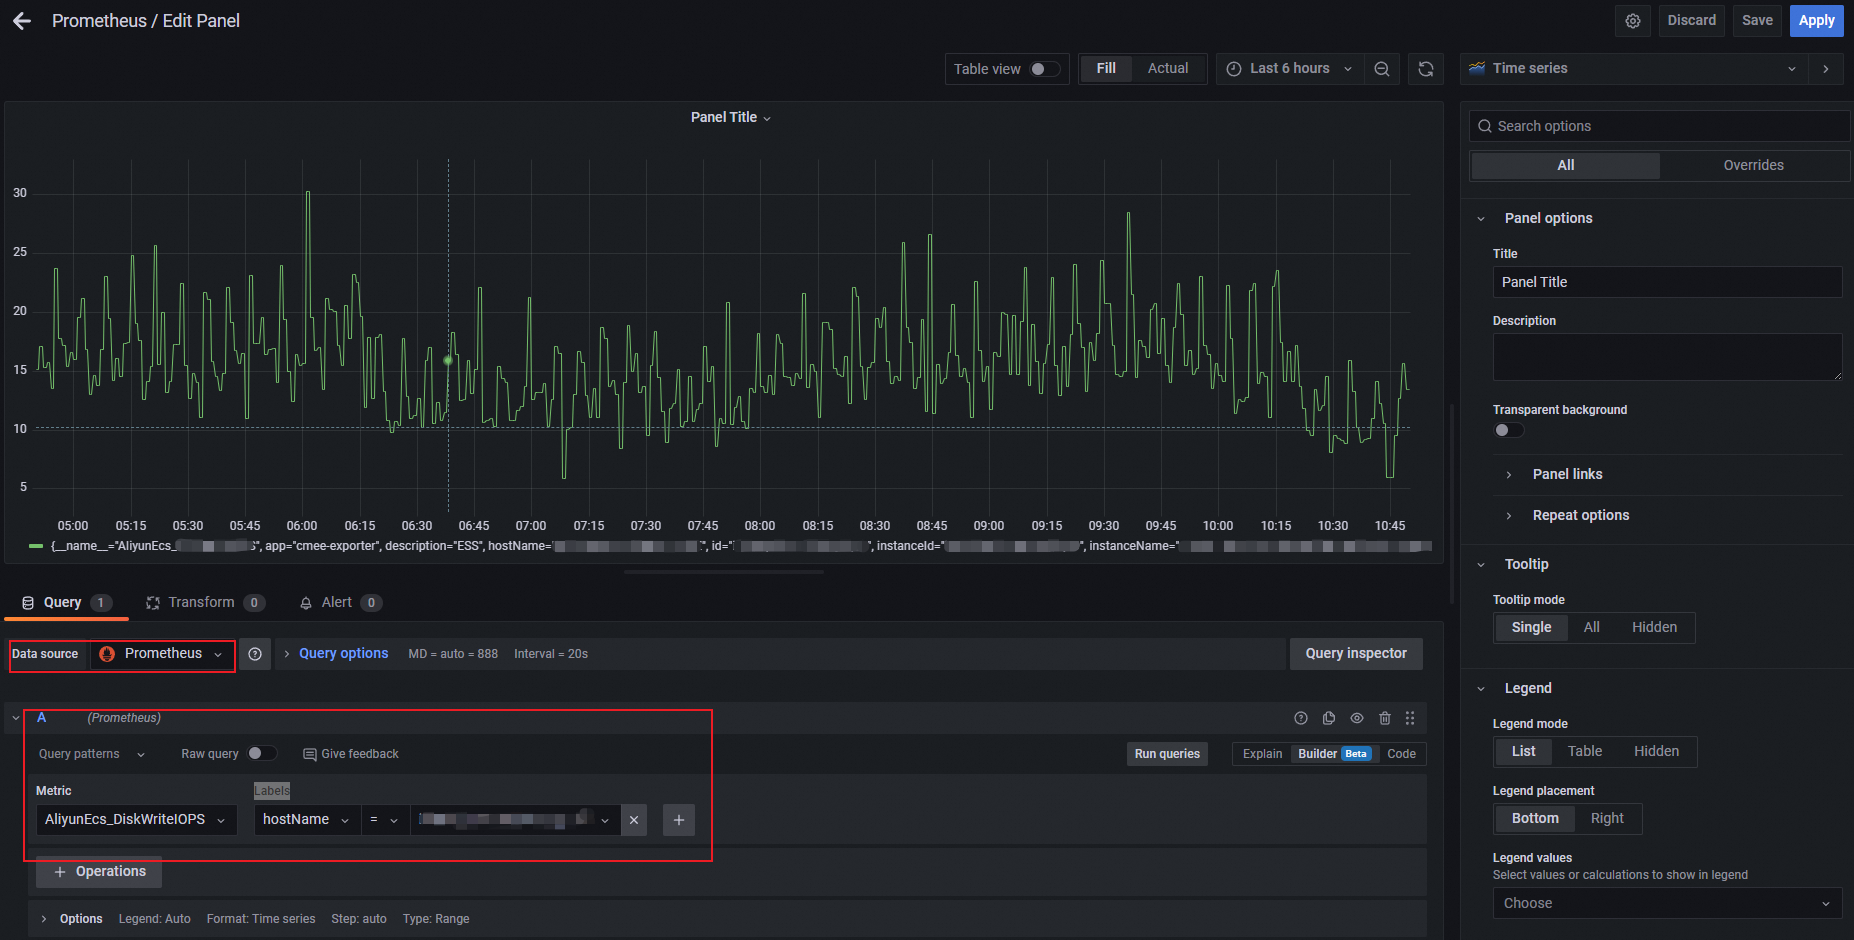
Task: Open Time series visualization dropdown
Action: [x=1635, y=69]
